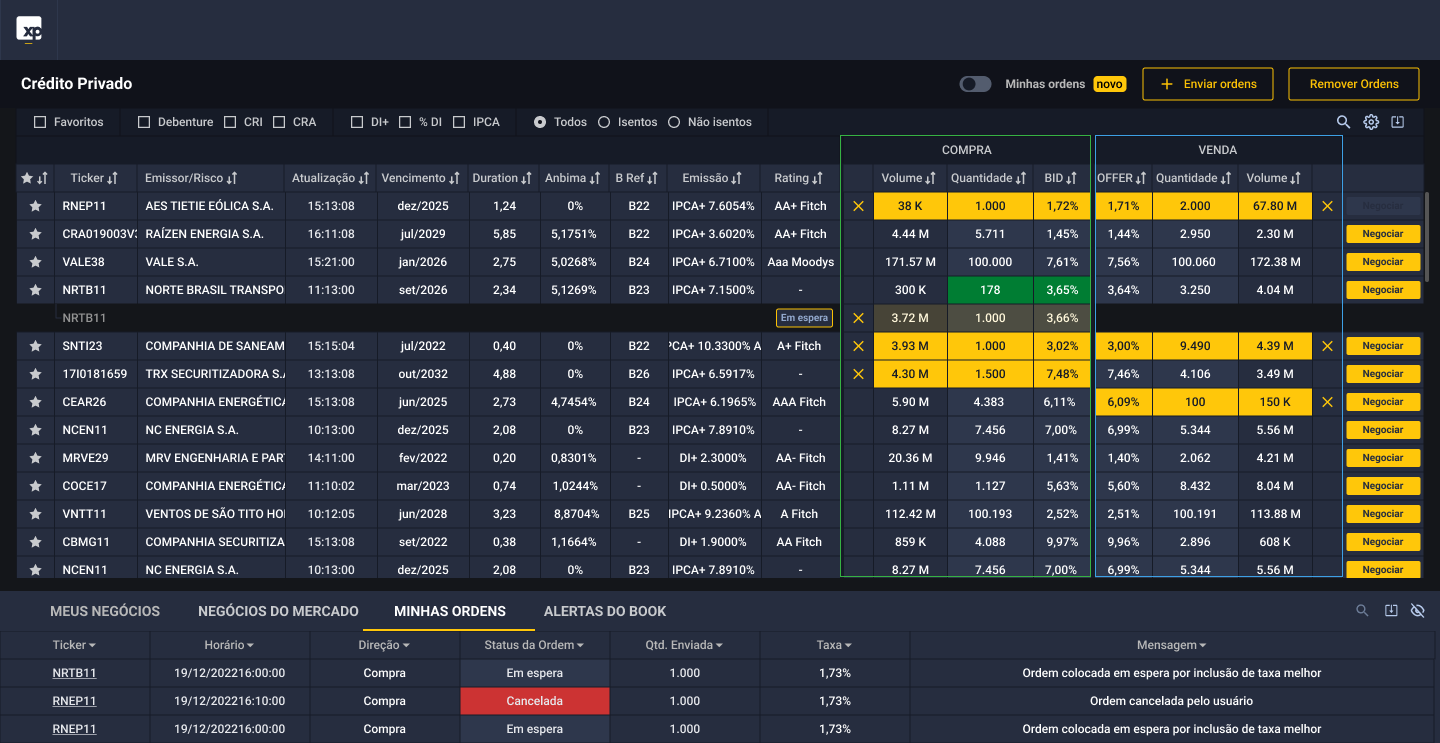The image size is (1440, 743).
Task: Open search in the top table toolbar
Action: pyautogui.click(x=1344, y=122)
